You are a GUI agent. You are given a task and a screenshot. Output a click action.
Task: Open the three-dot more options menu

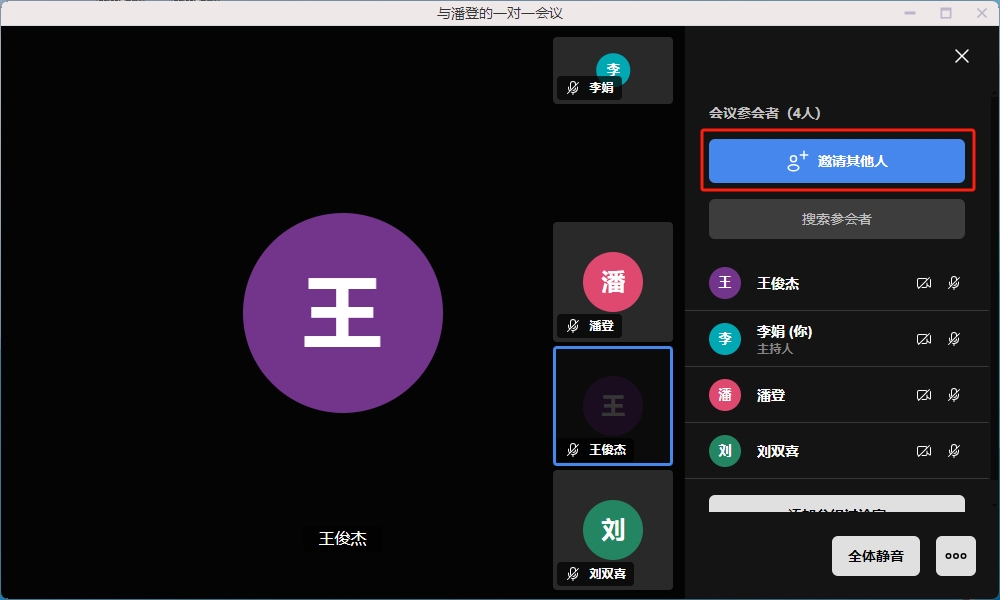pos(955,556)
